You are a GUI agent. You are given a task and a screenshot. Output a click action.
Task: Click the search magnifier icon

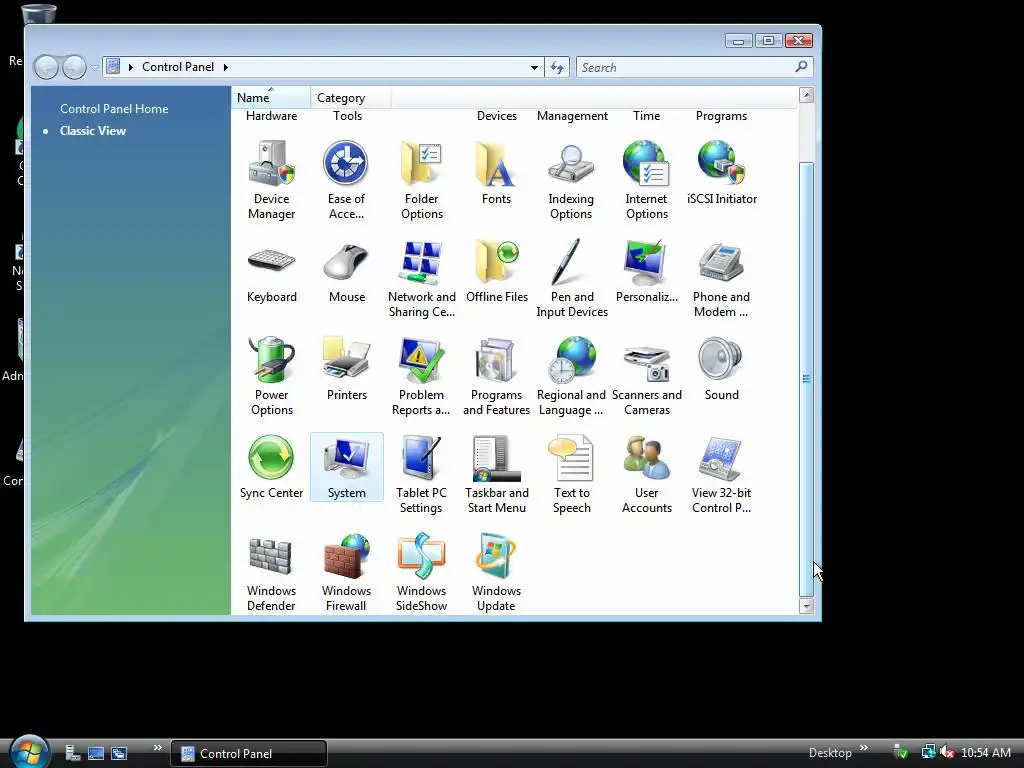click(801, 67)
